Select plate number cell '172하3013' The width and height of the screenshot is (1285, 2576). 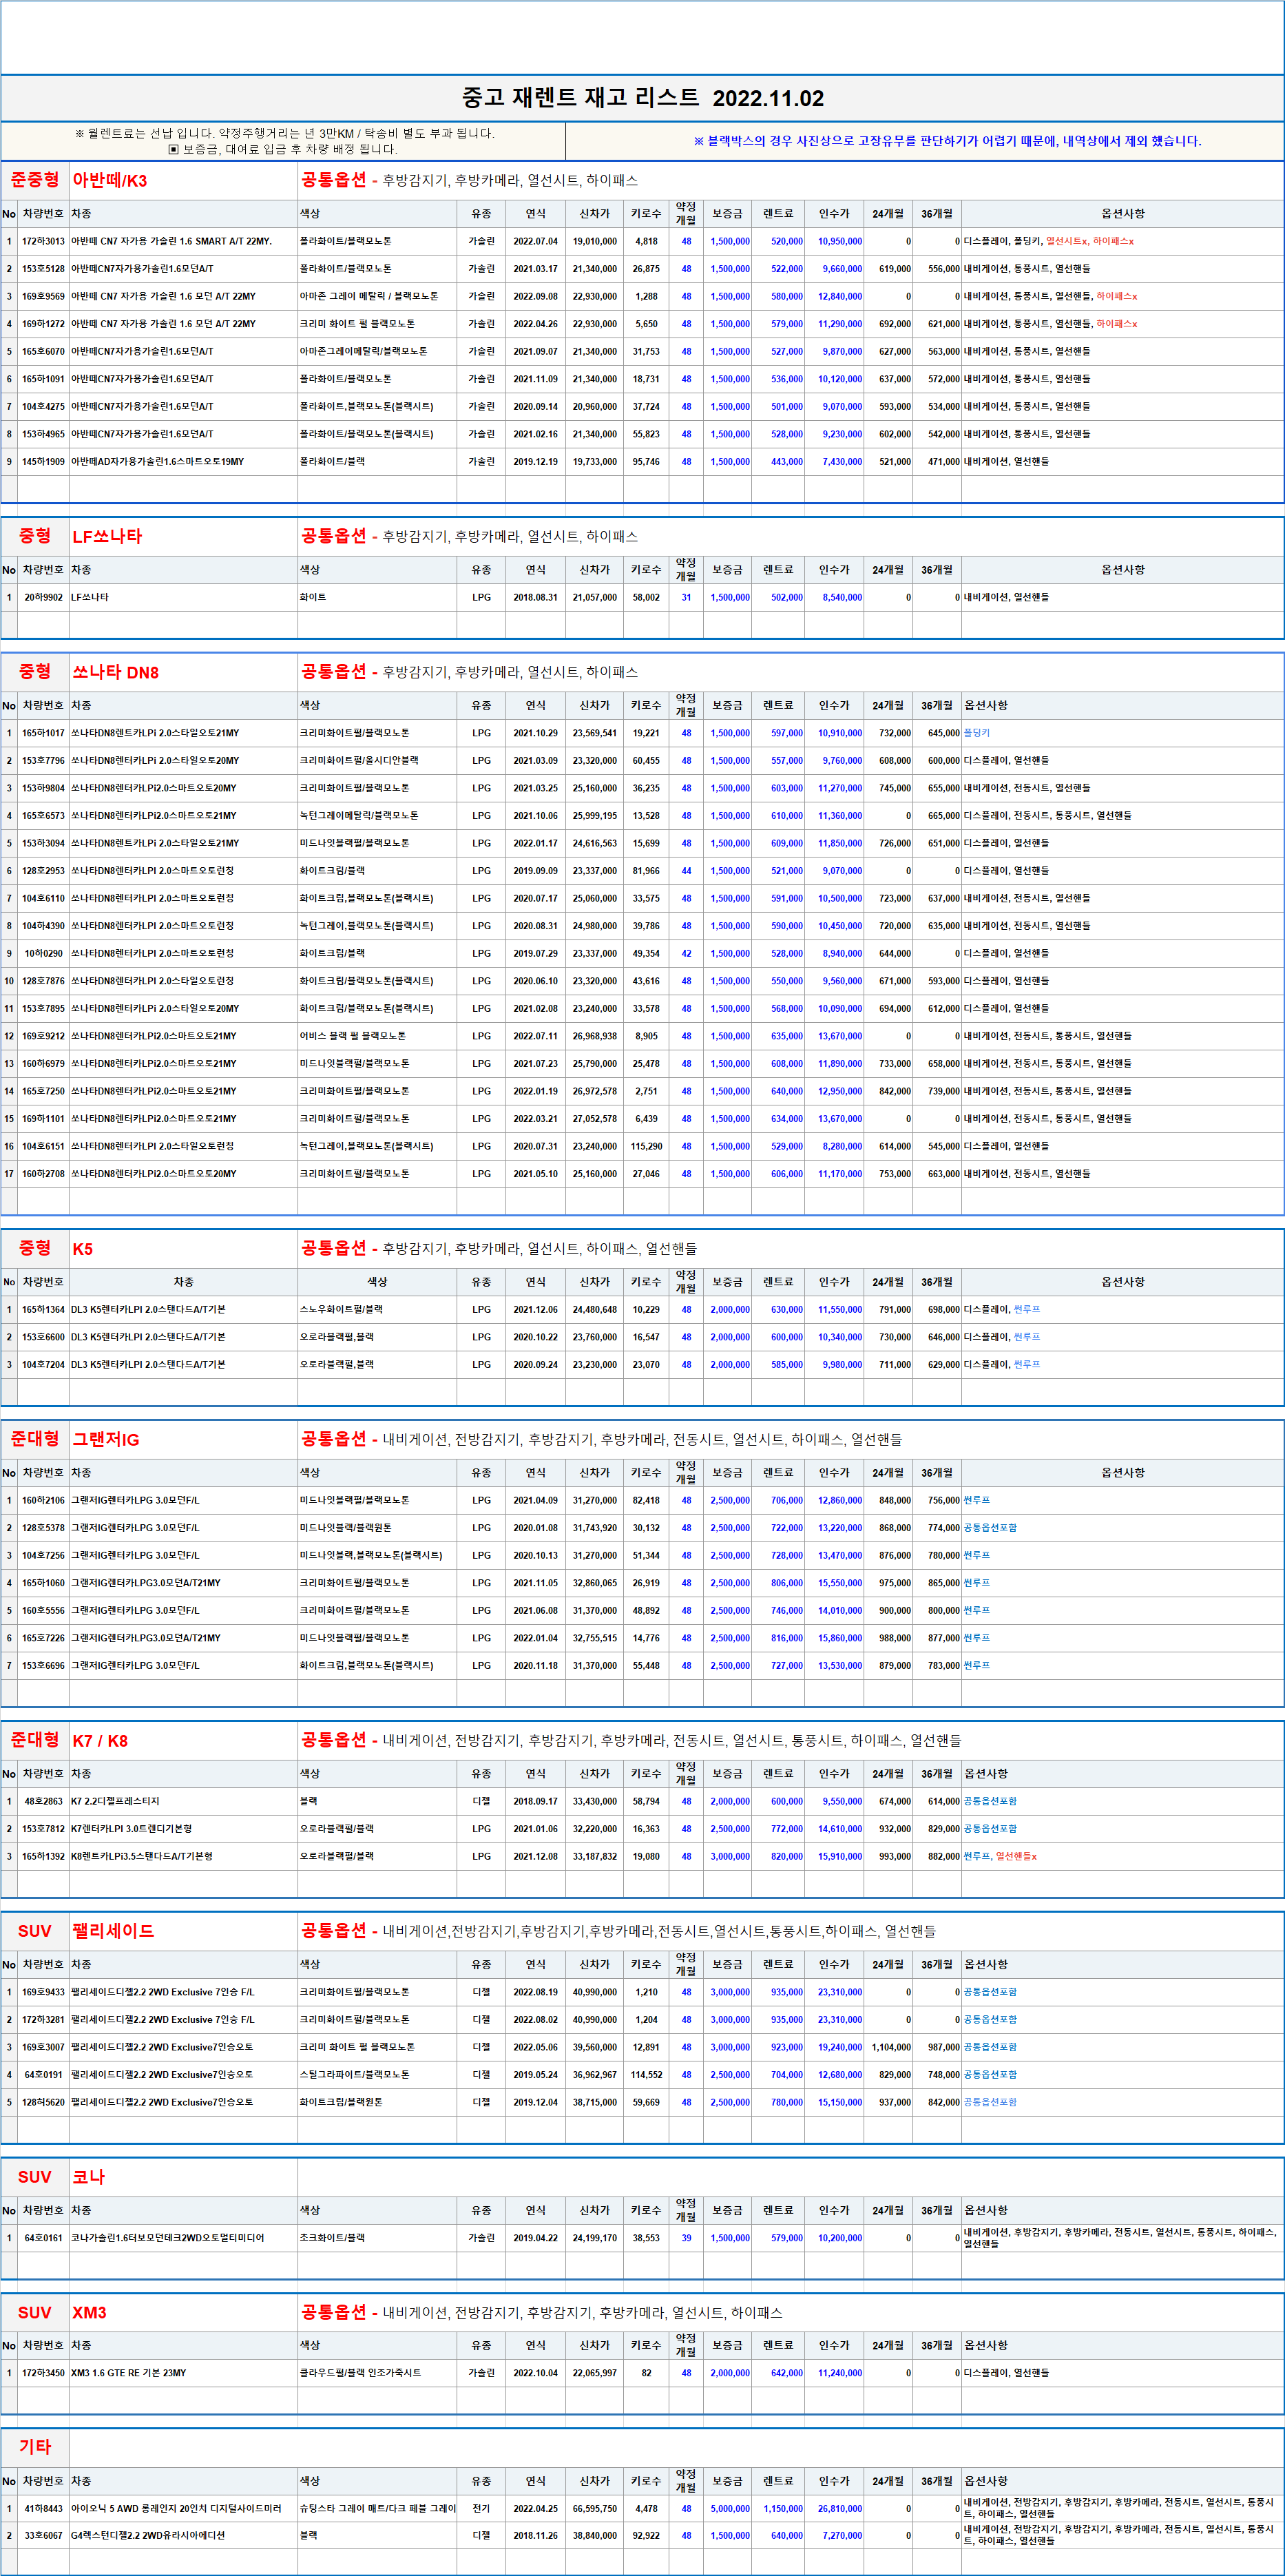point(43,242)
